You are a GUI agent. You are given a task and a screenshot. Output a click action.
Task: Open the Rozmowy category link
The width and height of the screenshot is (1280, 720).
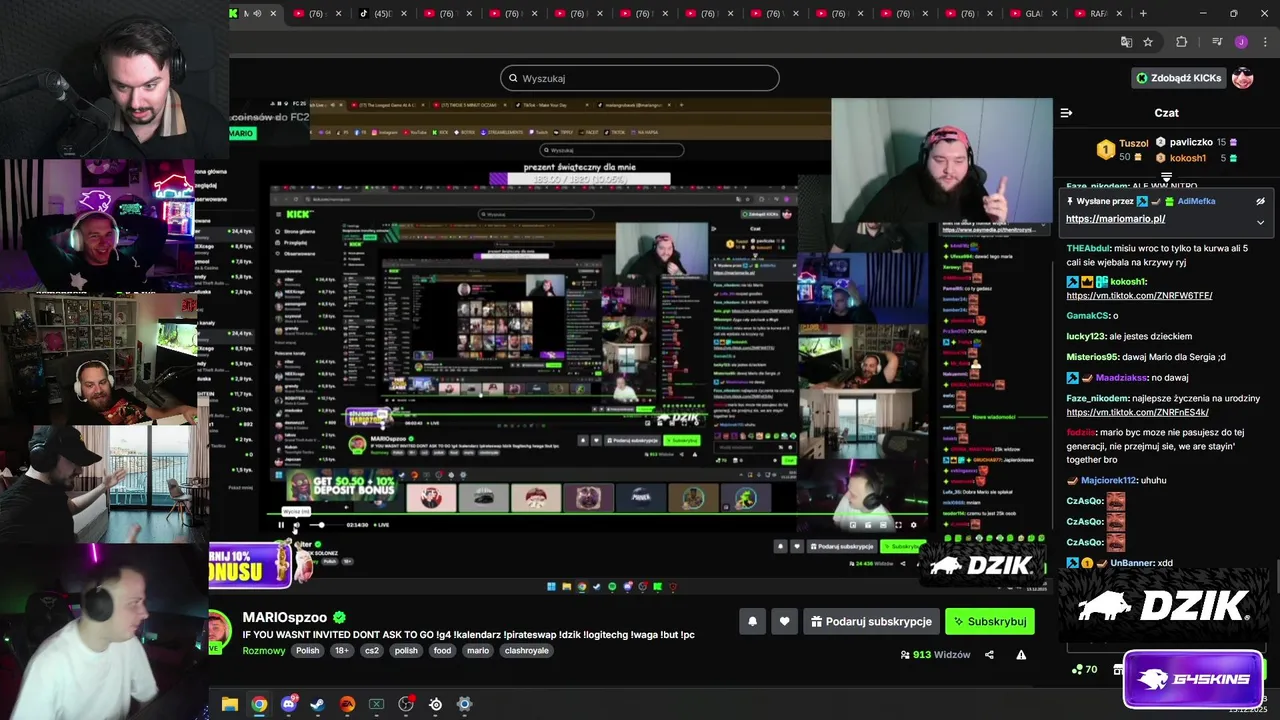pyautogui.click(x=264, y=650)
